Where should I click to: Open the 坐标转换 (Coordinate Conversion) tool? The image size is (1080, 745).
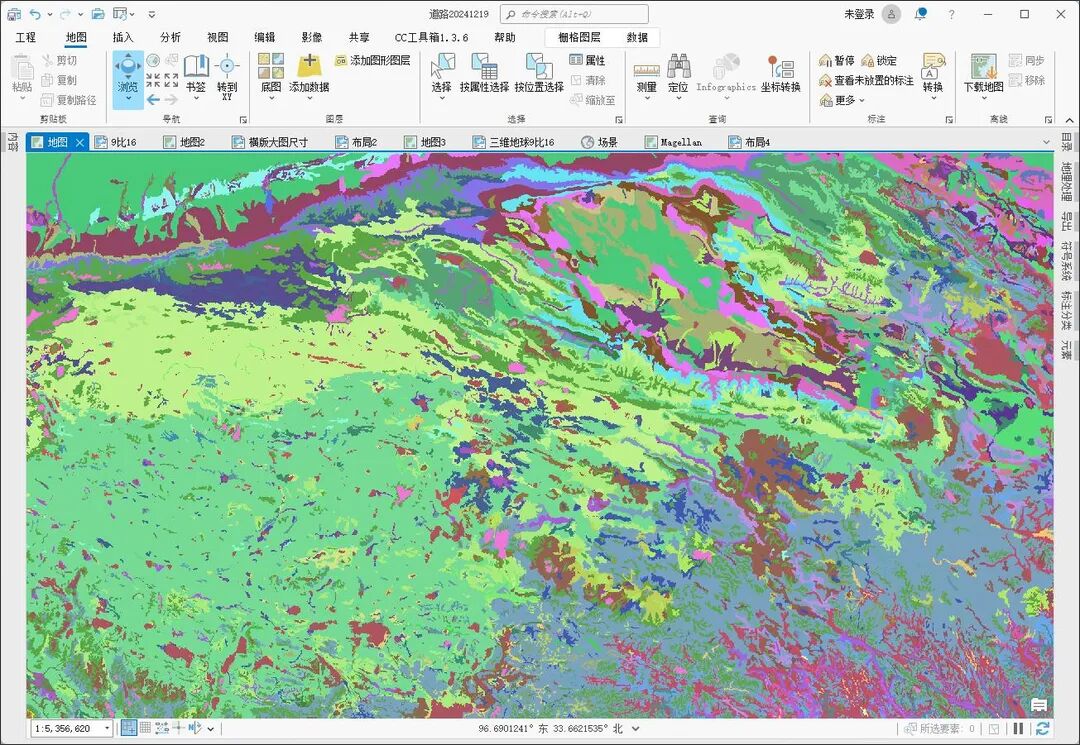tap(781, 74)
